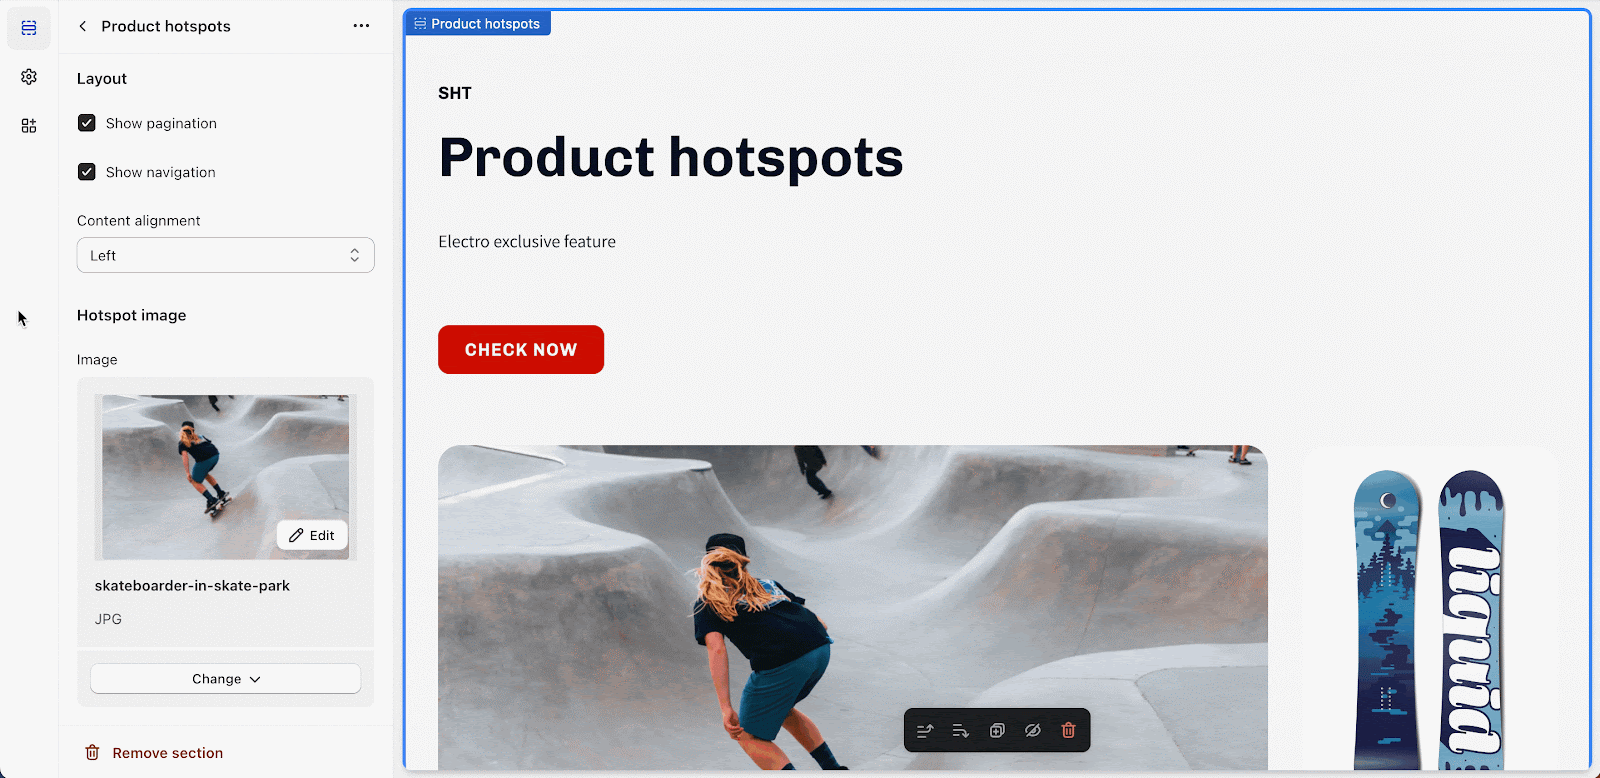Duplicate section from floating toolbar

click(x=997, y=731)
